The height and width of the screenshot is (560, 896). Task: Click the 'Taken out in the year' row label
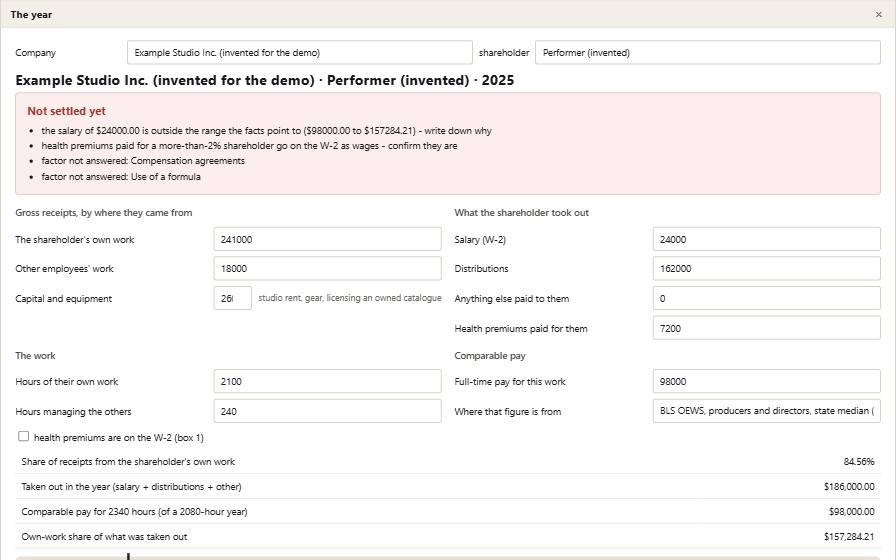(x=131, y=487)
